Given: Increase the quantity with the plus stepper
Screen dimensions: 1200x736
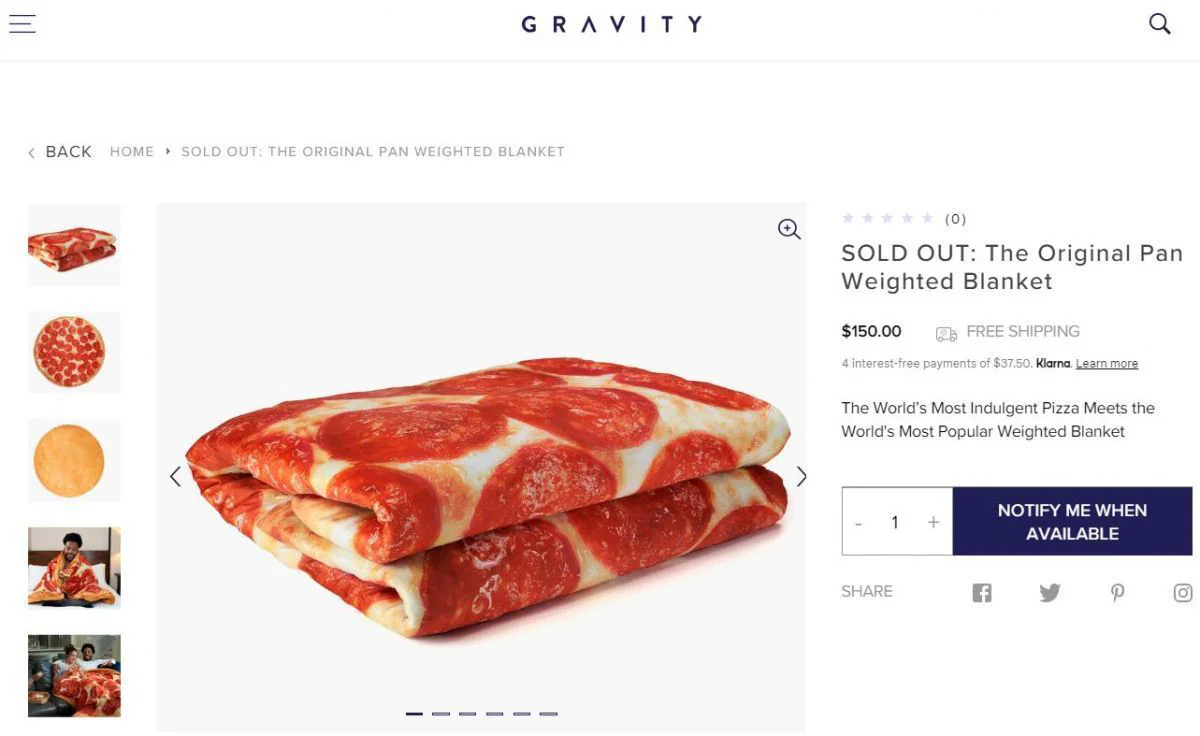Looking at the screenshot, I should [933, 521].
